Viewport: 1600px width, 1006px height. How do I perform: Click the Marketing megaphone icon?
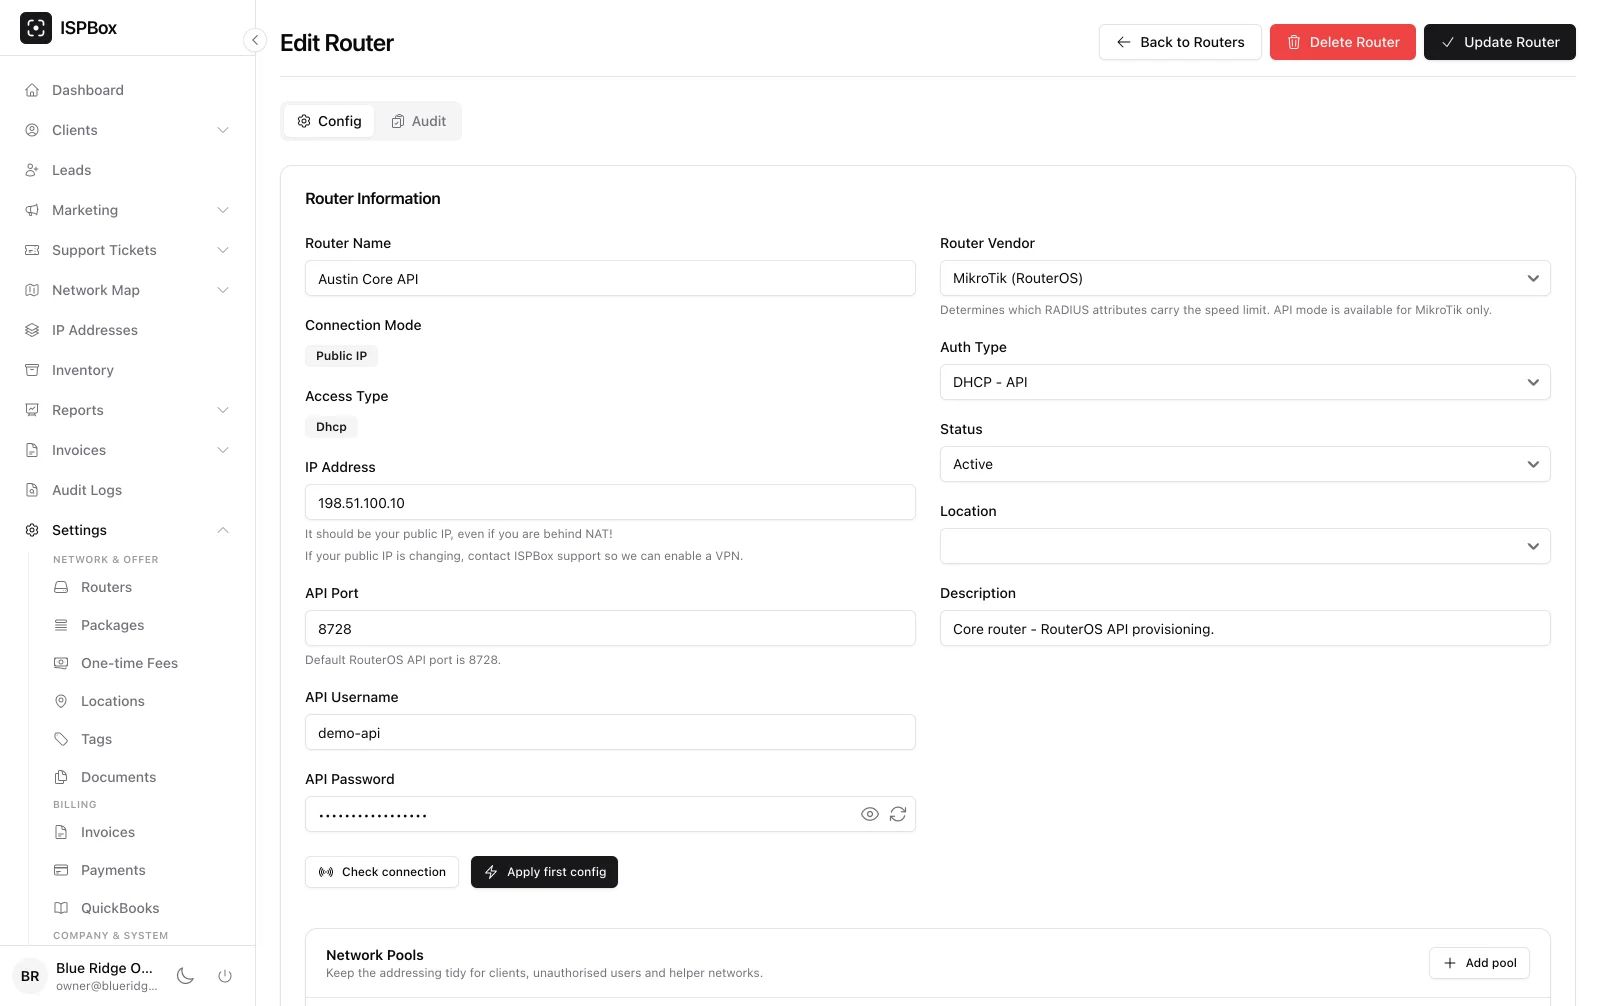[x=32, y=210]
